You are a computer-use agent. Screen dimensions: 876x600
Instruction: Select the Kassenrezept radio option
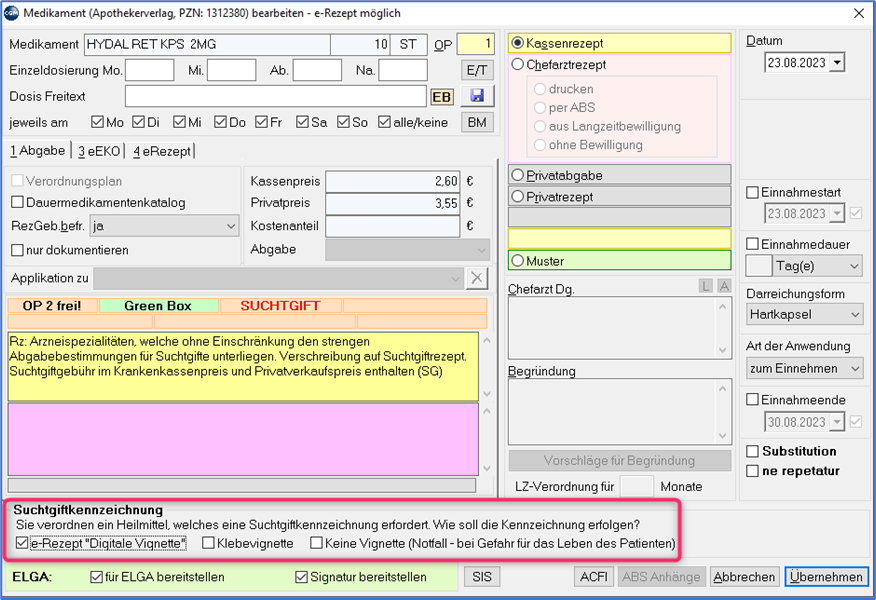pyautogui.click(x=518, y=43)
